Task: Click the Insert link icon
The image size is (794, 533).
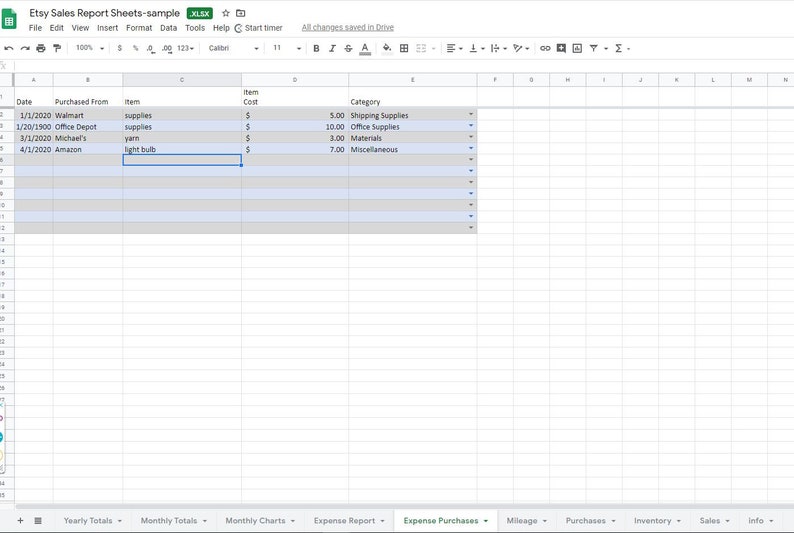Action: 545,48
